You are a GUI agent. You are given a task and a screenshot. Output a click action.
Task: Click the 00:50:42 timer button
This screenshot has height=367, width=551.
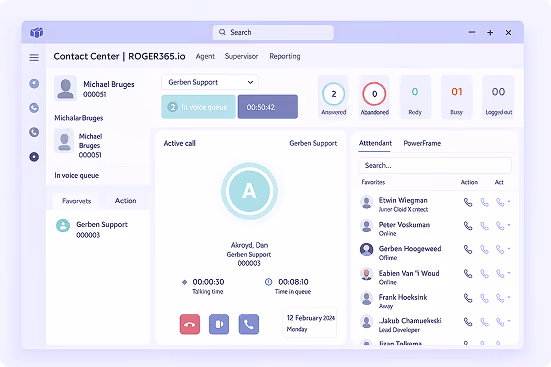(268, 107)
